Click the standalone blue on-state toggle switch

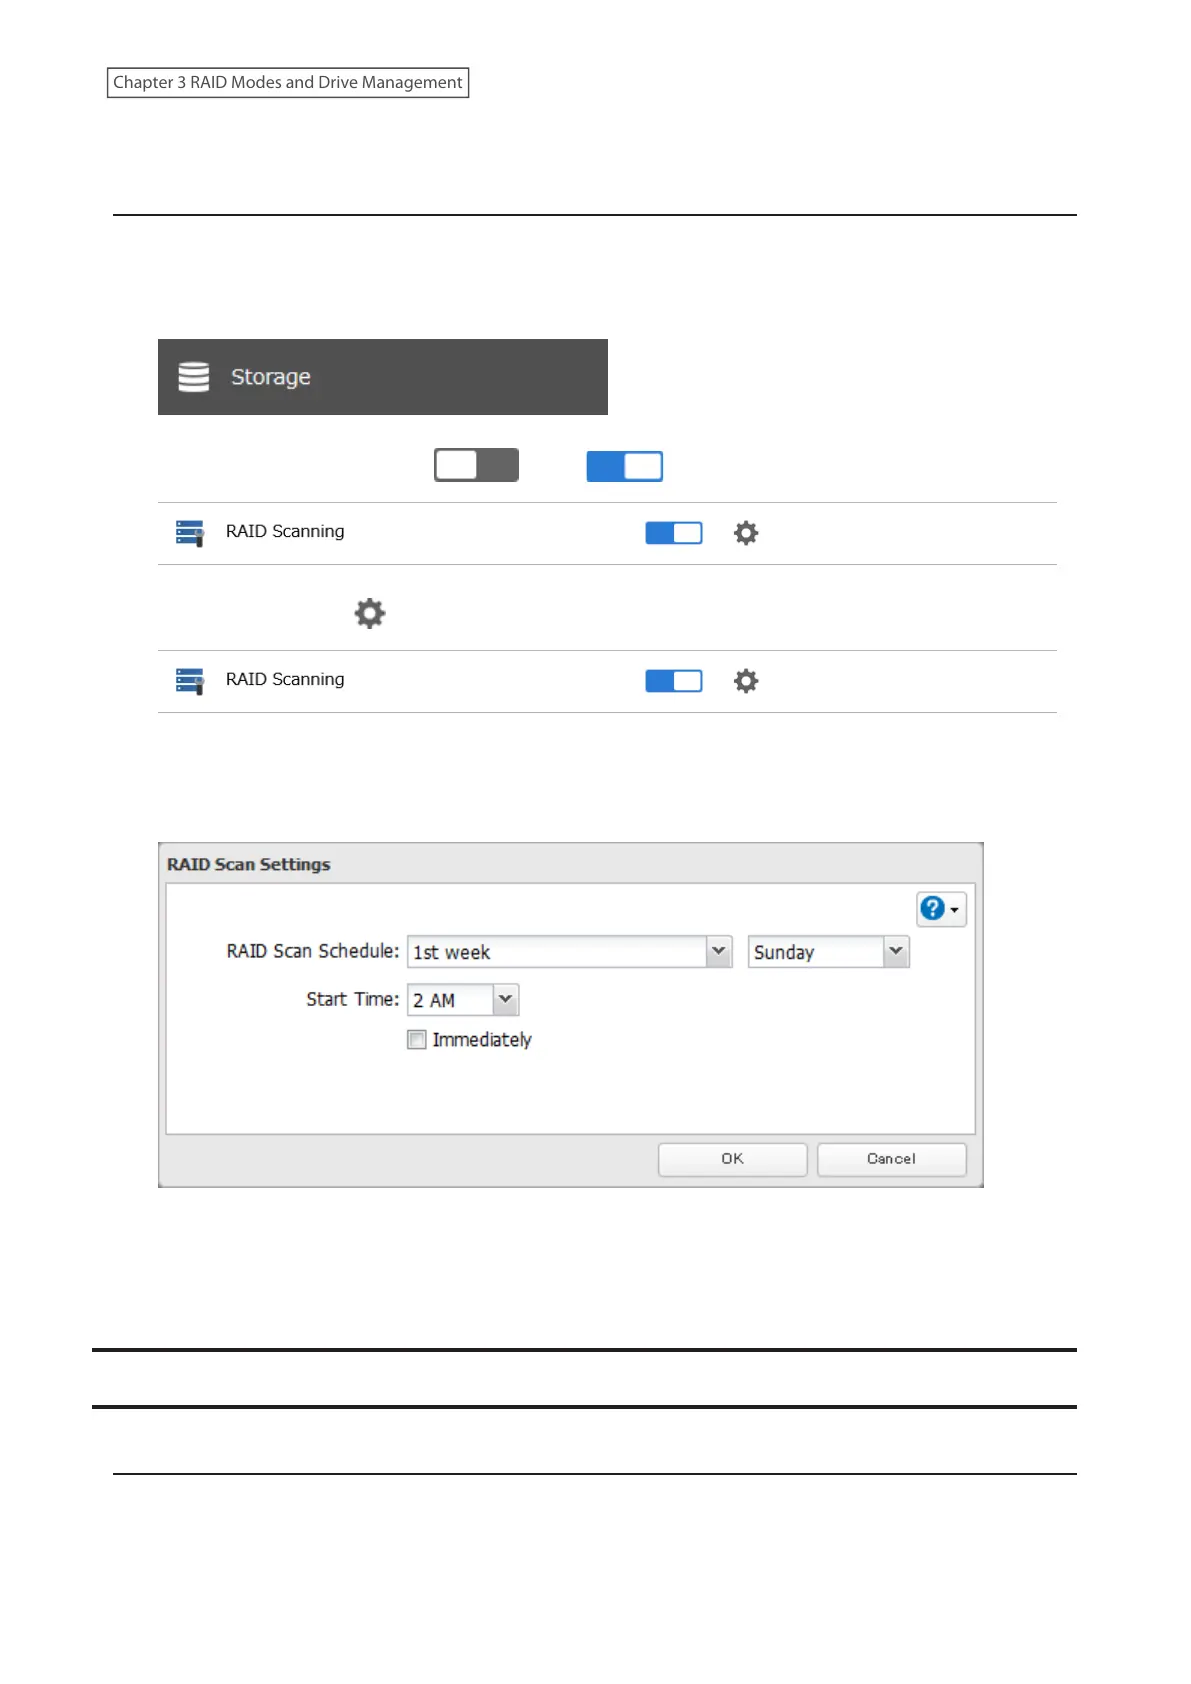click(x=625, y=466)
